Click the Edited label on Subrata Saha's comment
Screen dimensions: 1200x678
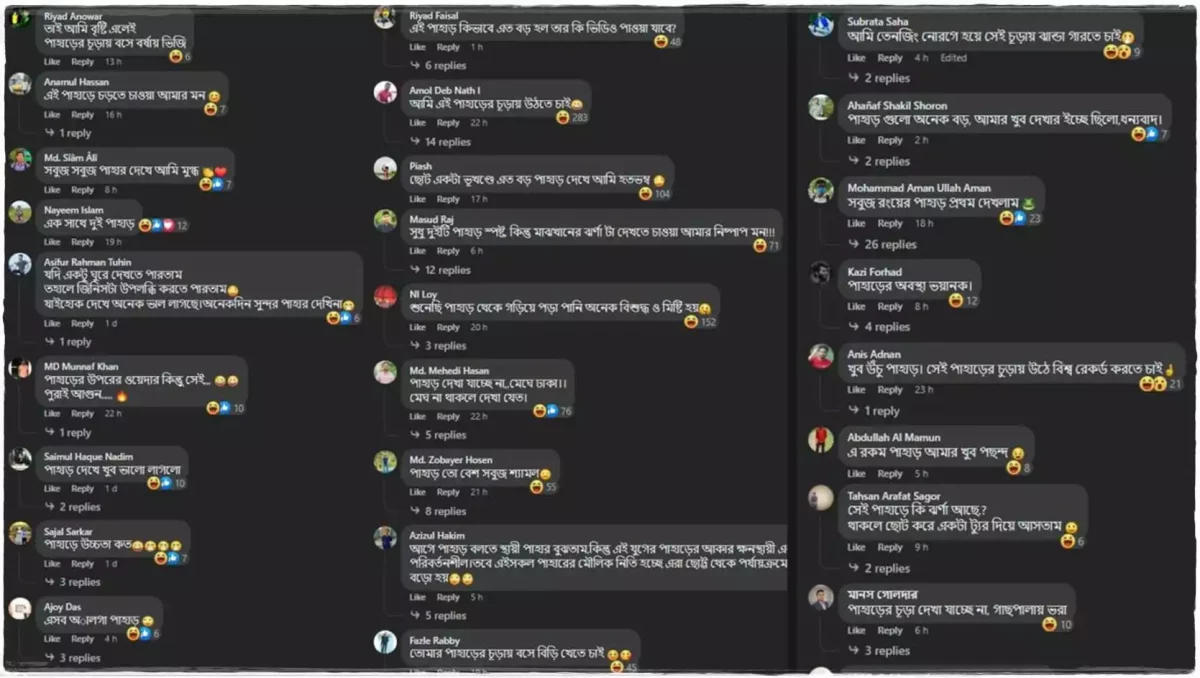tap(953, 58)
